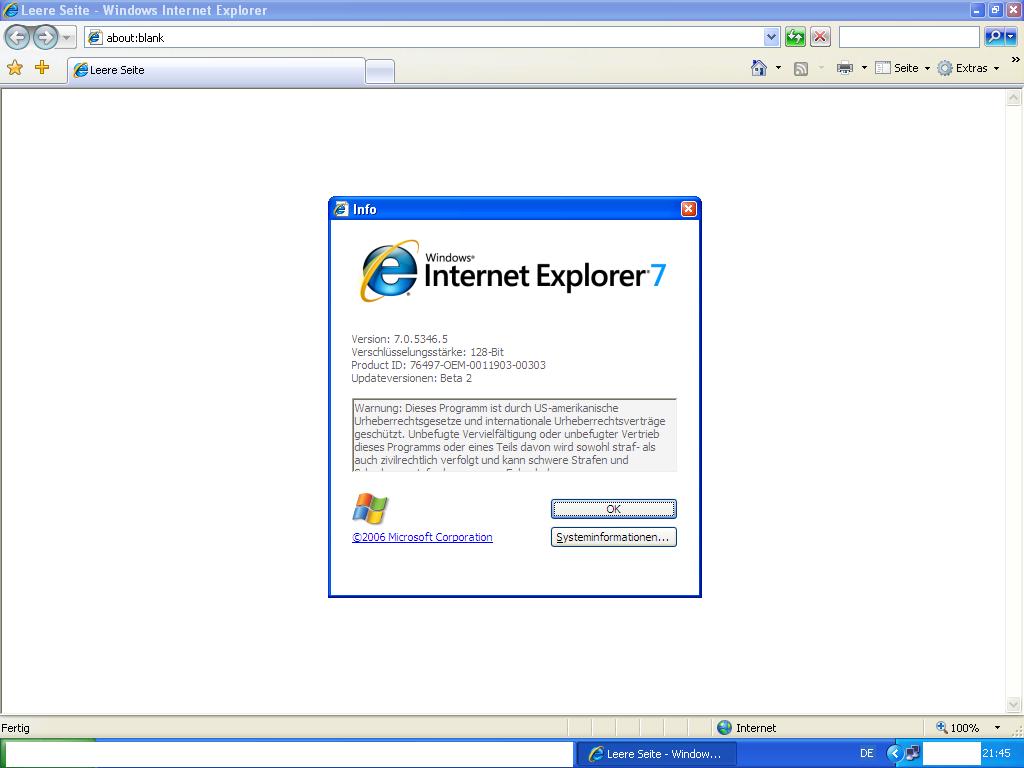Go back with the Back arrow button
The width and height of the screenshot is (1024, 768).
18,37
